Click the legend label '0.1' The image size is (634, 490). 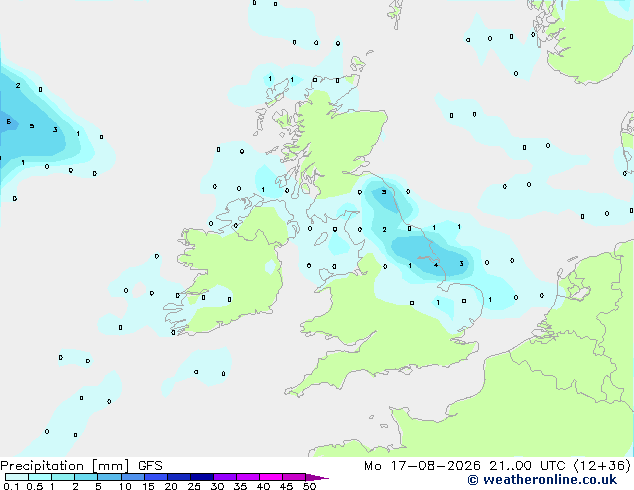(11, 486)
